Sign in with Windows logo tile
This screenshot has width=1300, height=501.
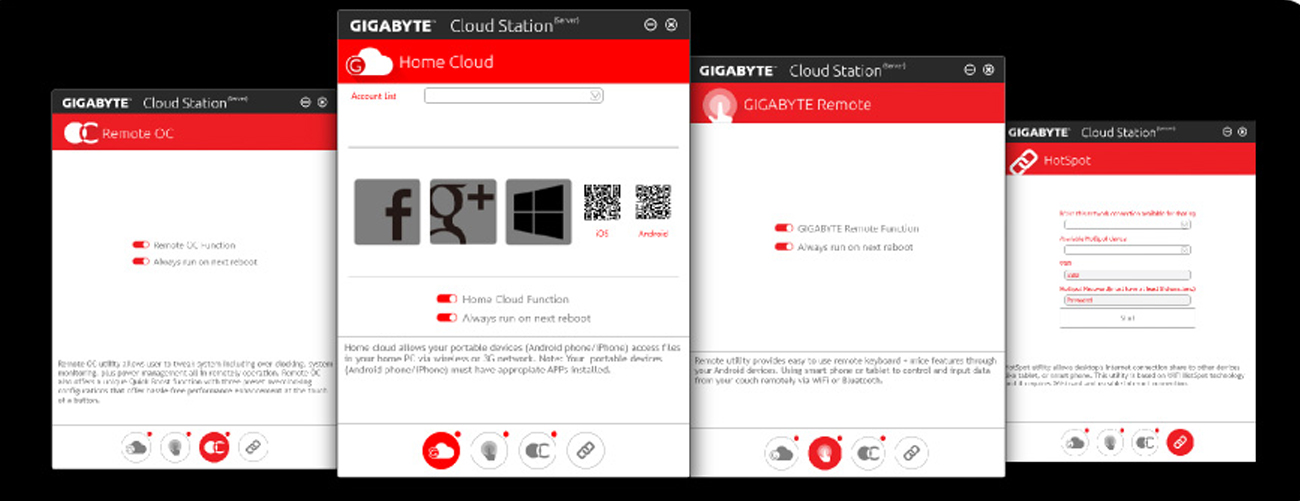pyautogui.click(x=538, y=212)
